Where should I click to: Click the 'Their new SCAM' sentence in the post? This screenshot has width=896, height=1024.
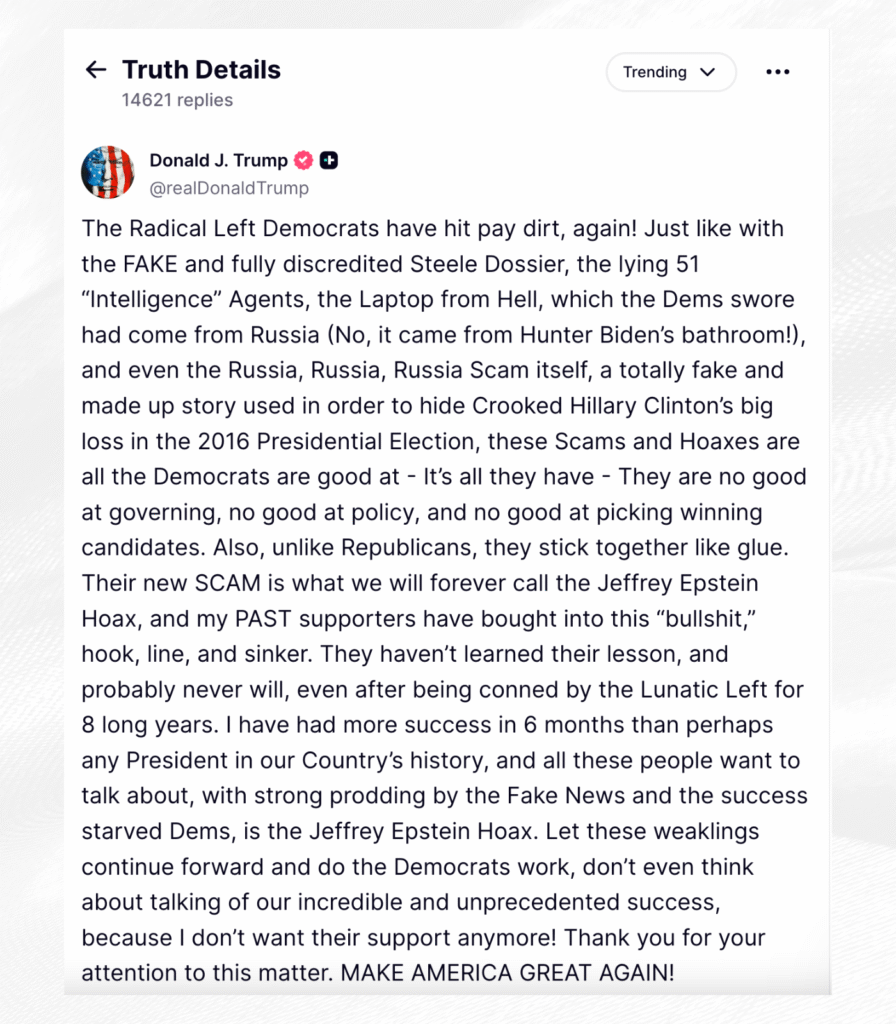420,583
